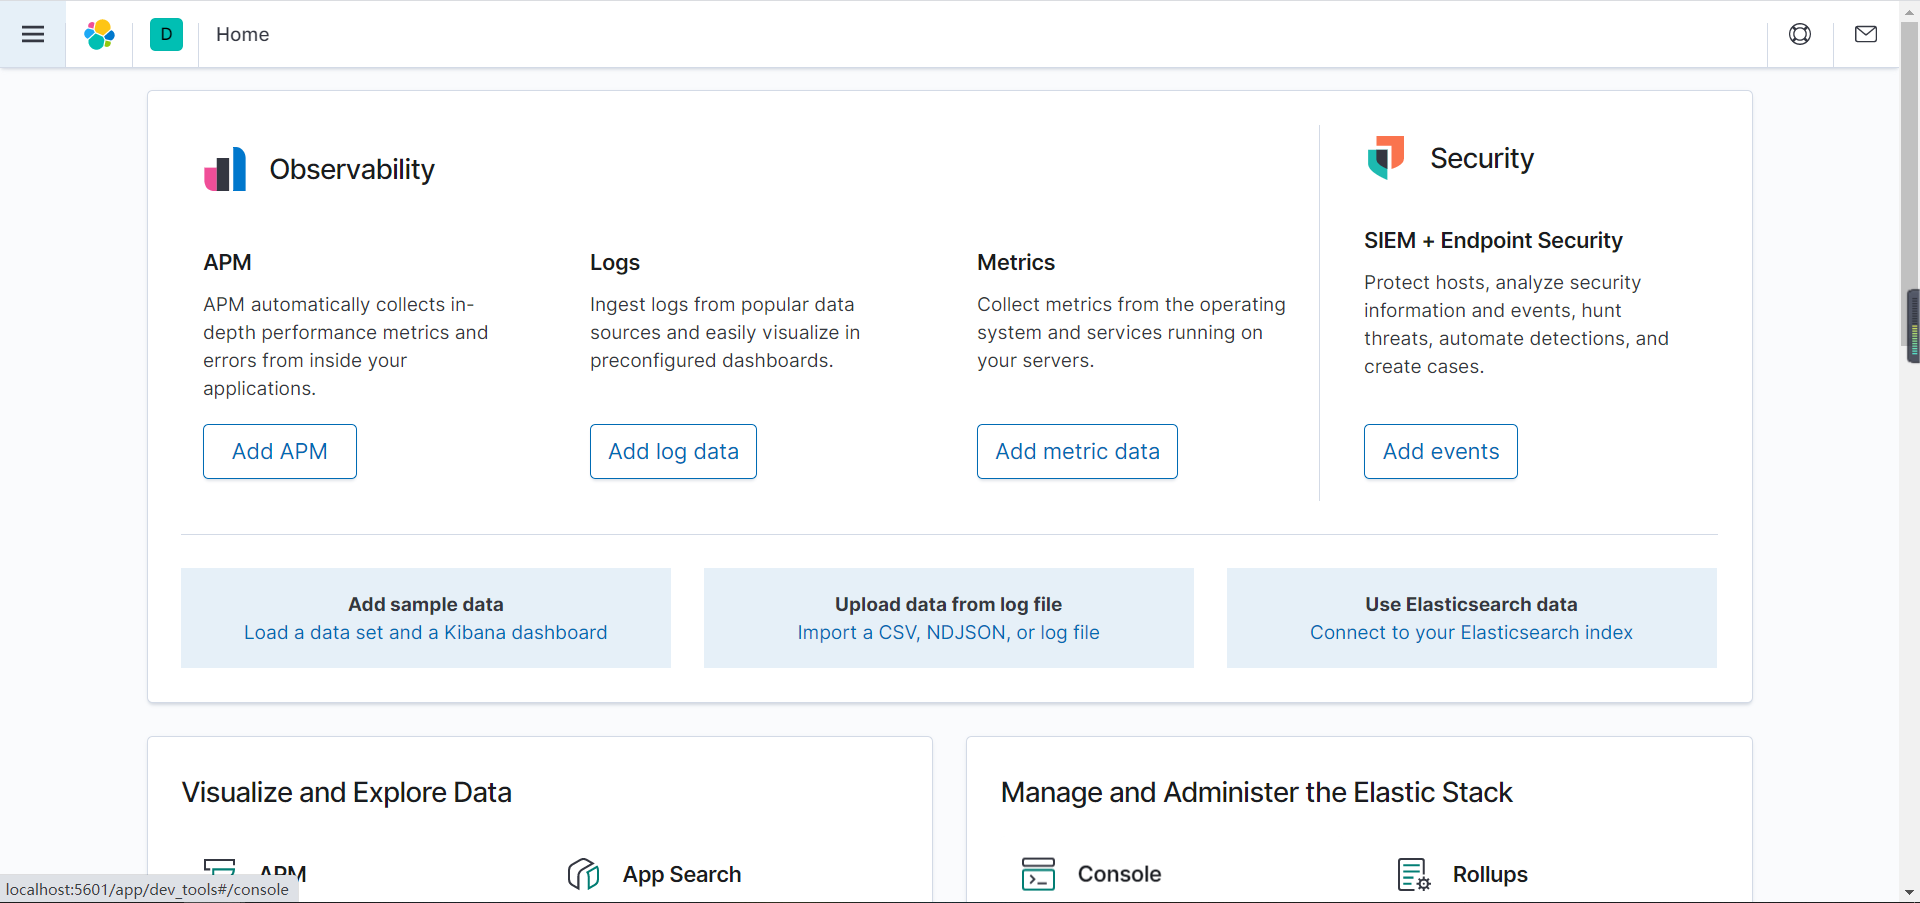Click the Add APM button
Image resolution: width=1920 pixels, height=903 pixels.
pyautogui.click(x=280, y=451)
